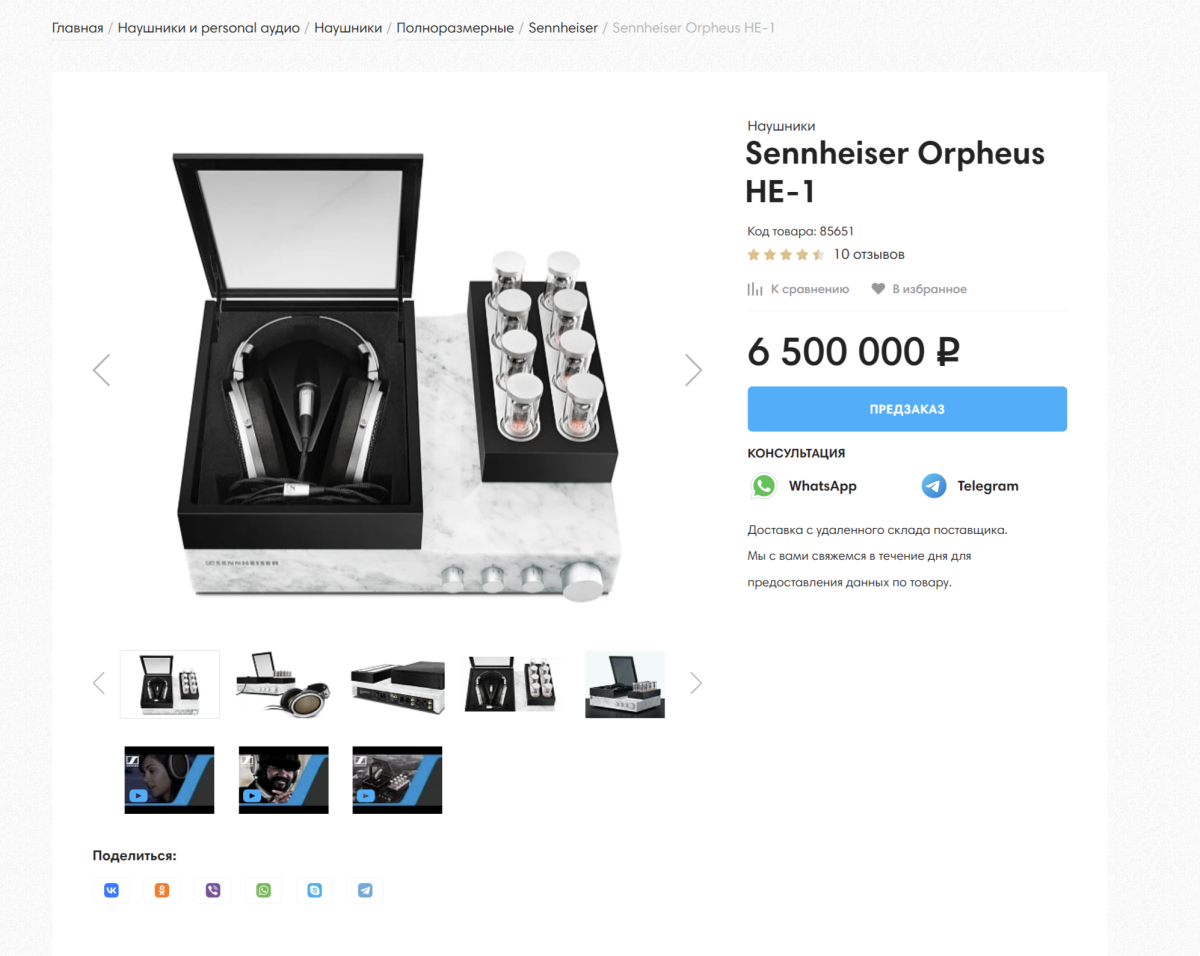
Task: Add product to К сравнению list
Action: click(x=798, y=289)
